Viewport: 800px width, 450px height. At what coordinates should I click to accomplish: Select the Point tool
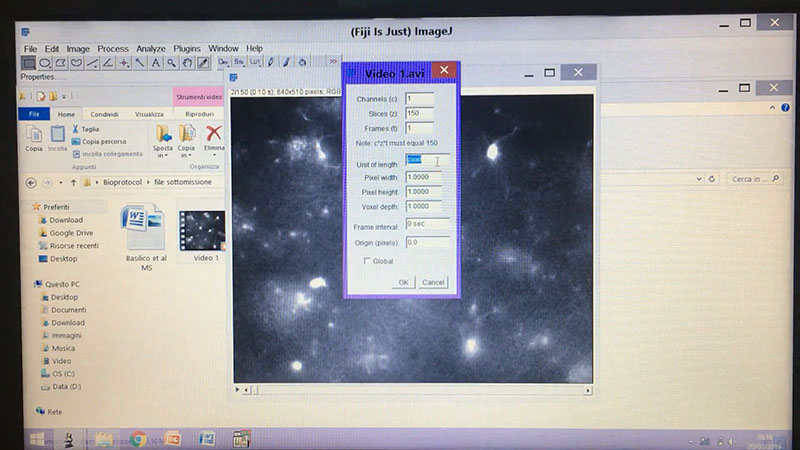pos(124,63)
